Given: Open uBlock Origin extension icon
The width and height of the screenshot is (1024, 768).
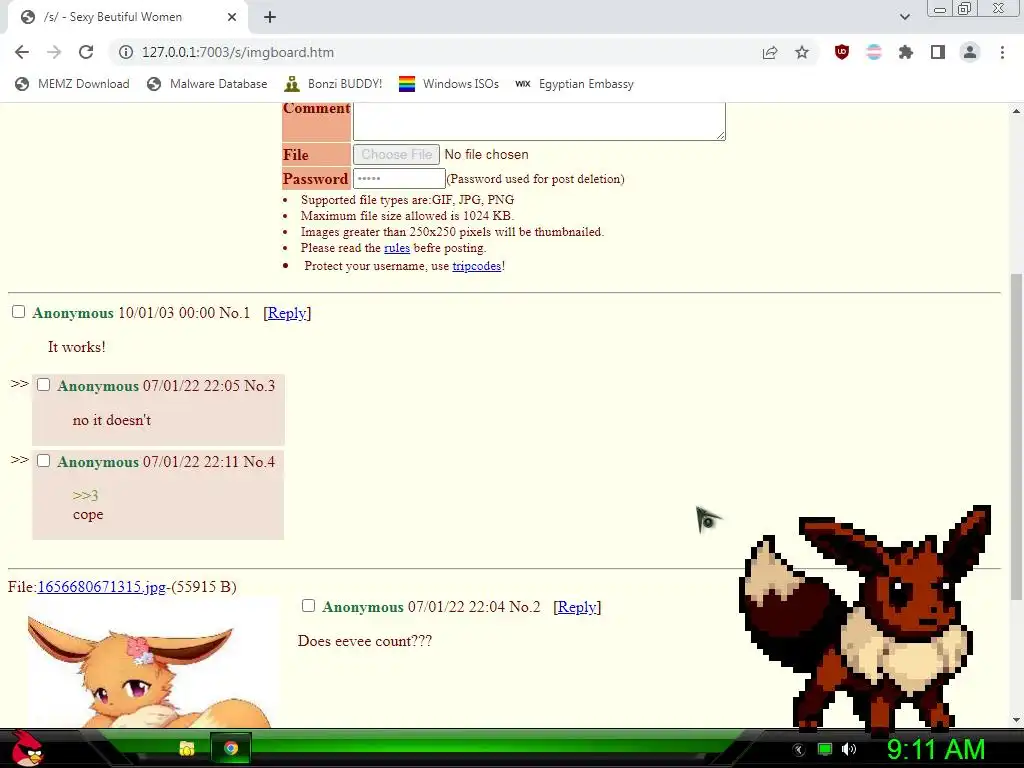Looking at the screenshot, I should tap(842, 52).
